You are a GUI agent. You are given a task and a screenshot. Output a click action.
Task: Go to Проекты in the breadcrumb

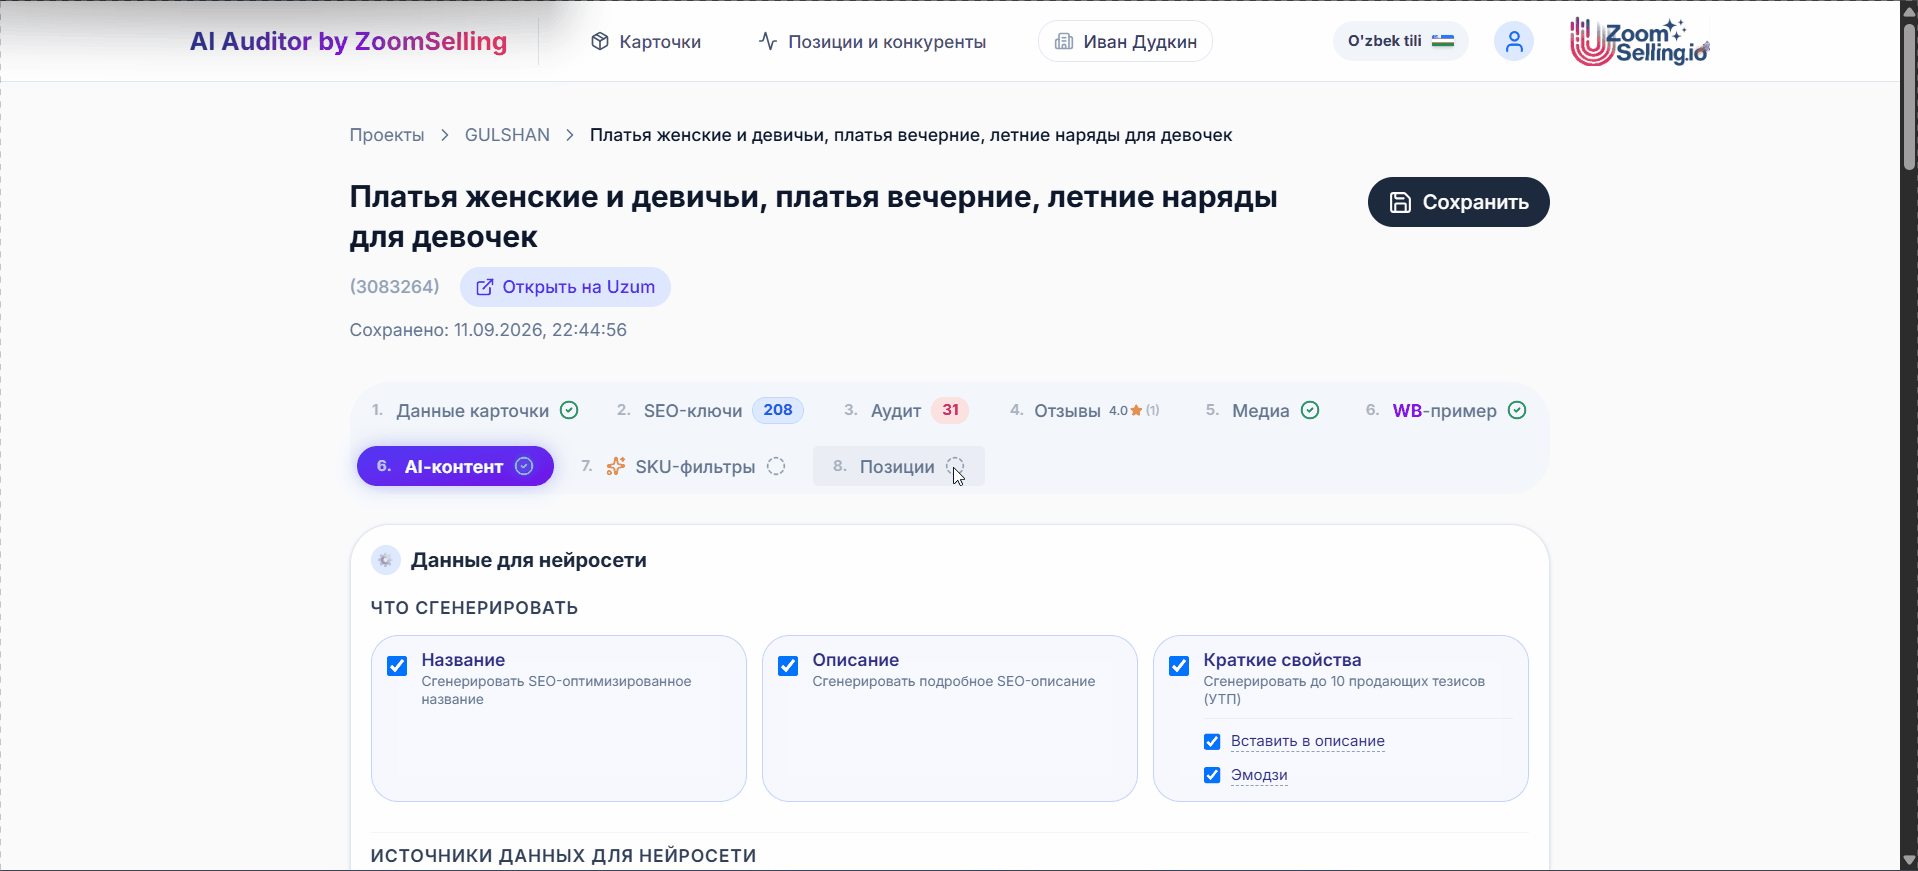387,135
